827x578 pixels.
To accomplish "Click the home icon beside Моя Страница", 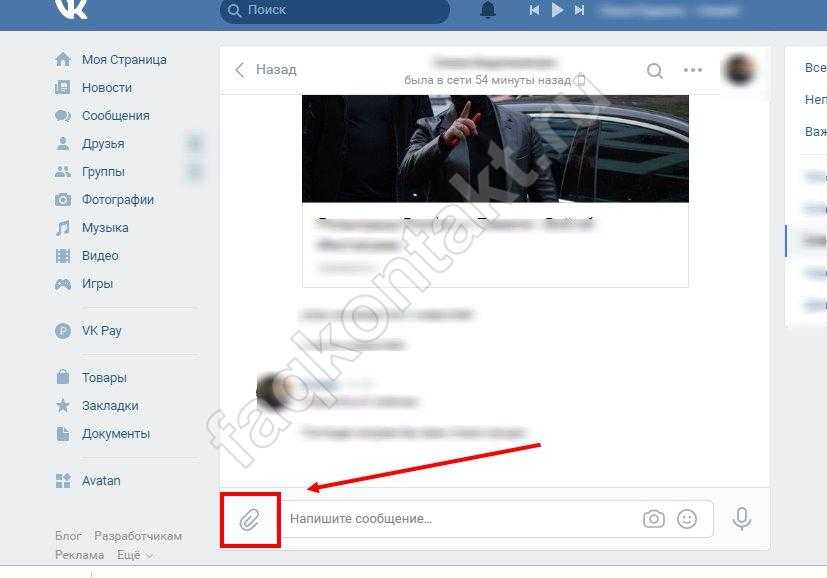I will 63,59.
